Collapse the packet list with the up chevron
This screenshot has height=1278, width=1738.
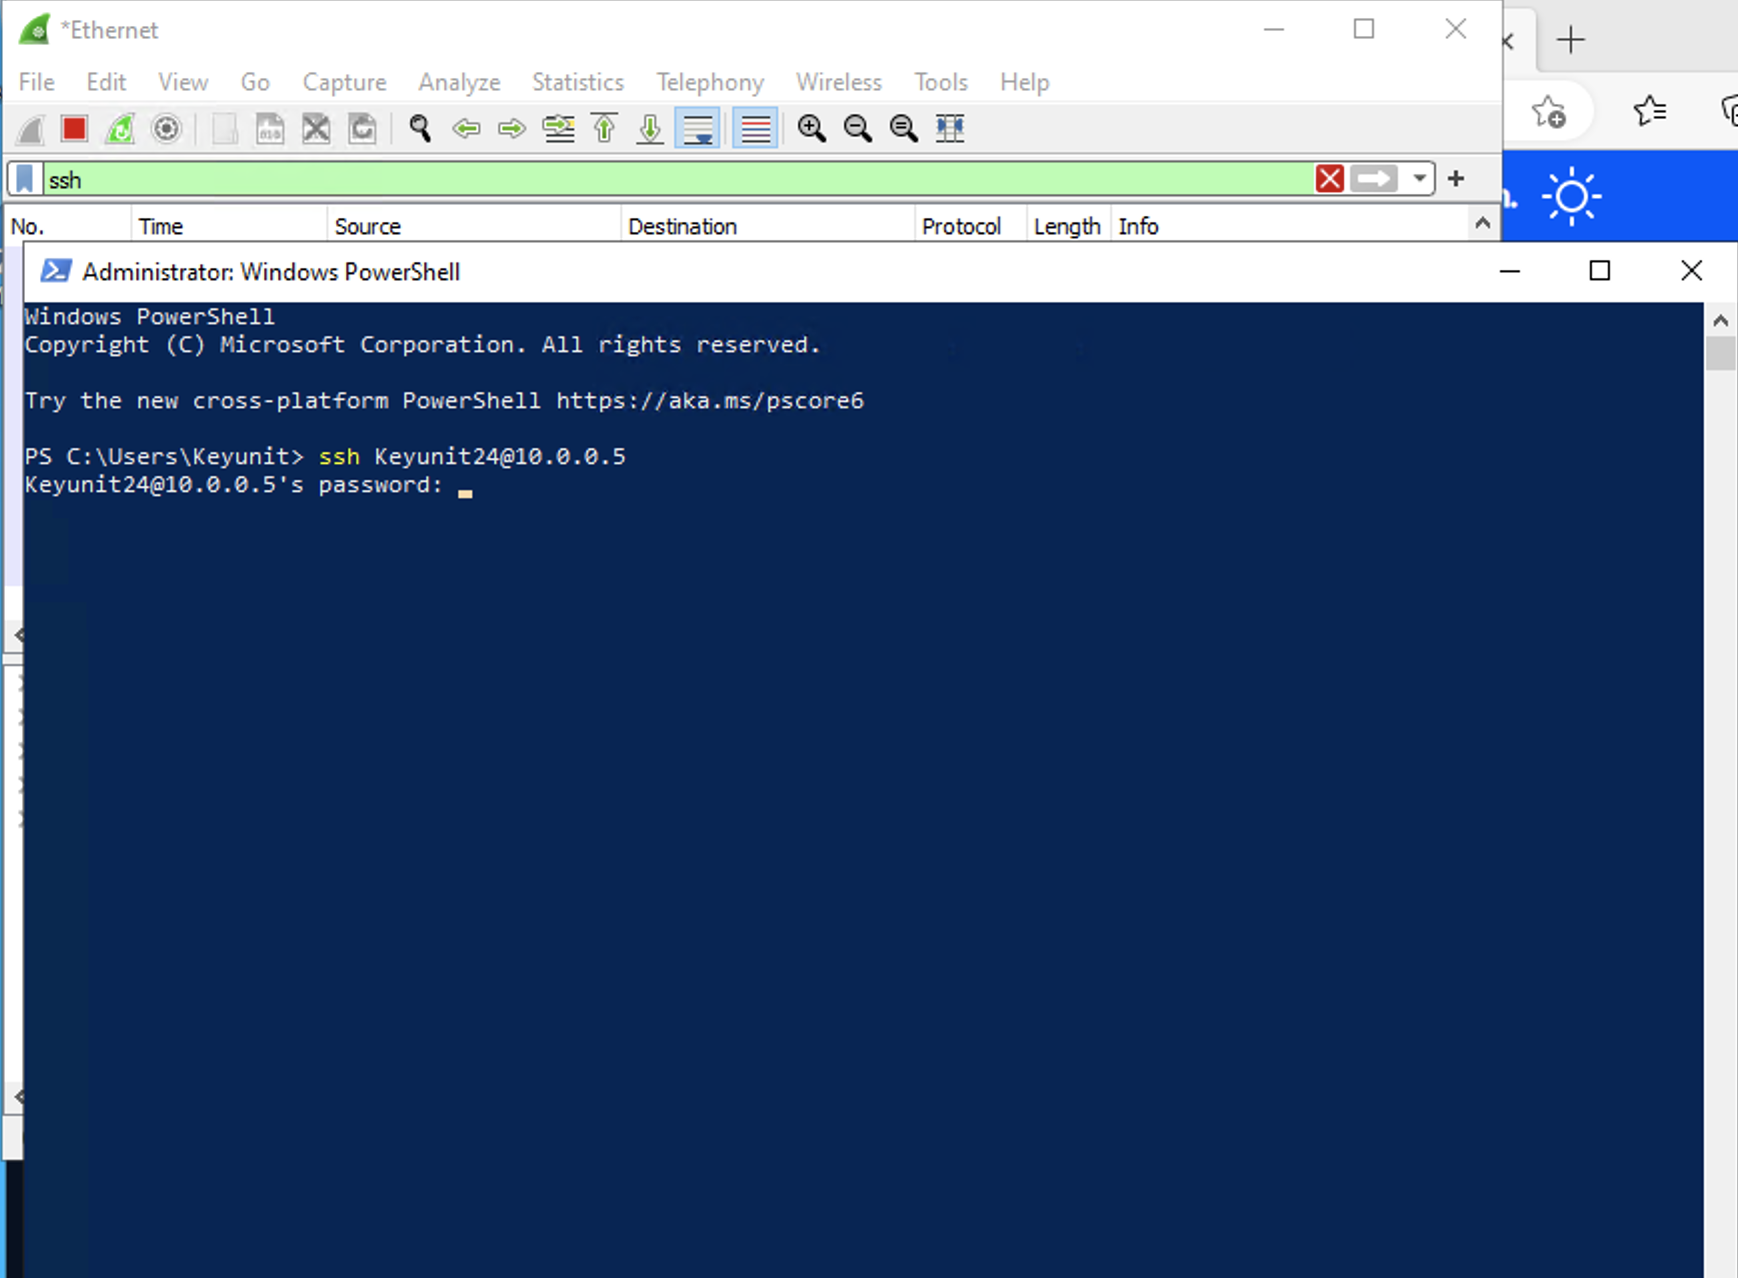(x=1484, y=223)
